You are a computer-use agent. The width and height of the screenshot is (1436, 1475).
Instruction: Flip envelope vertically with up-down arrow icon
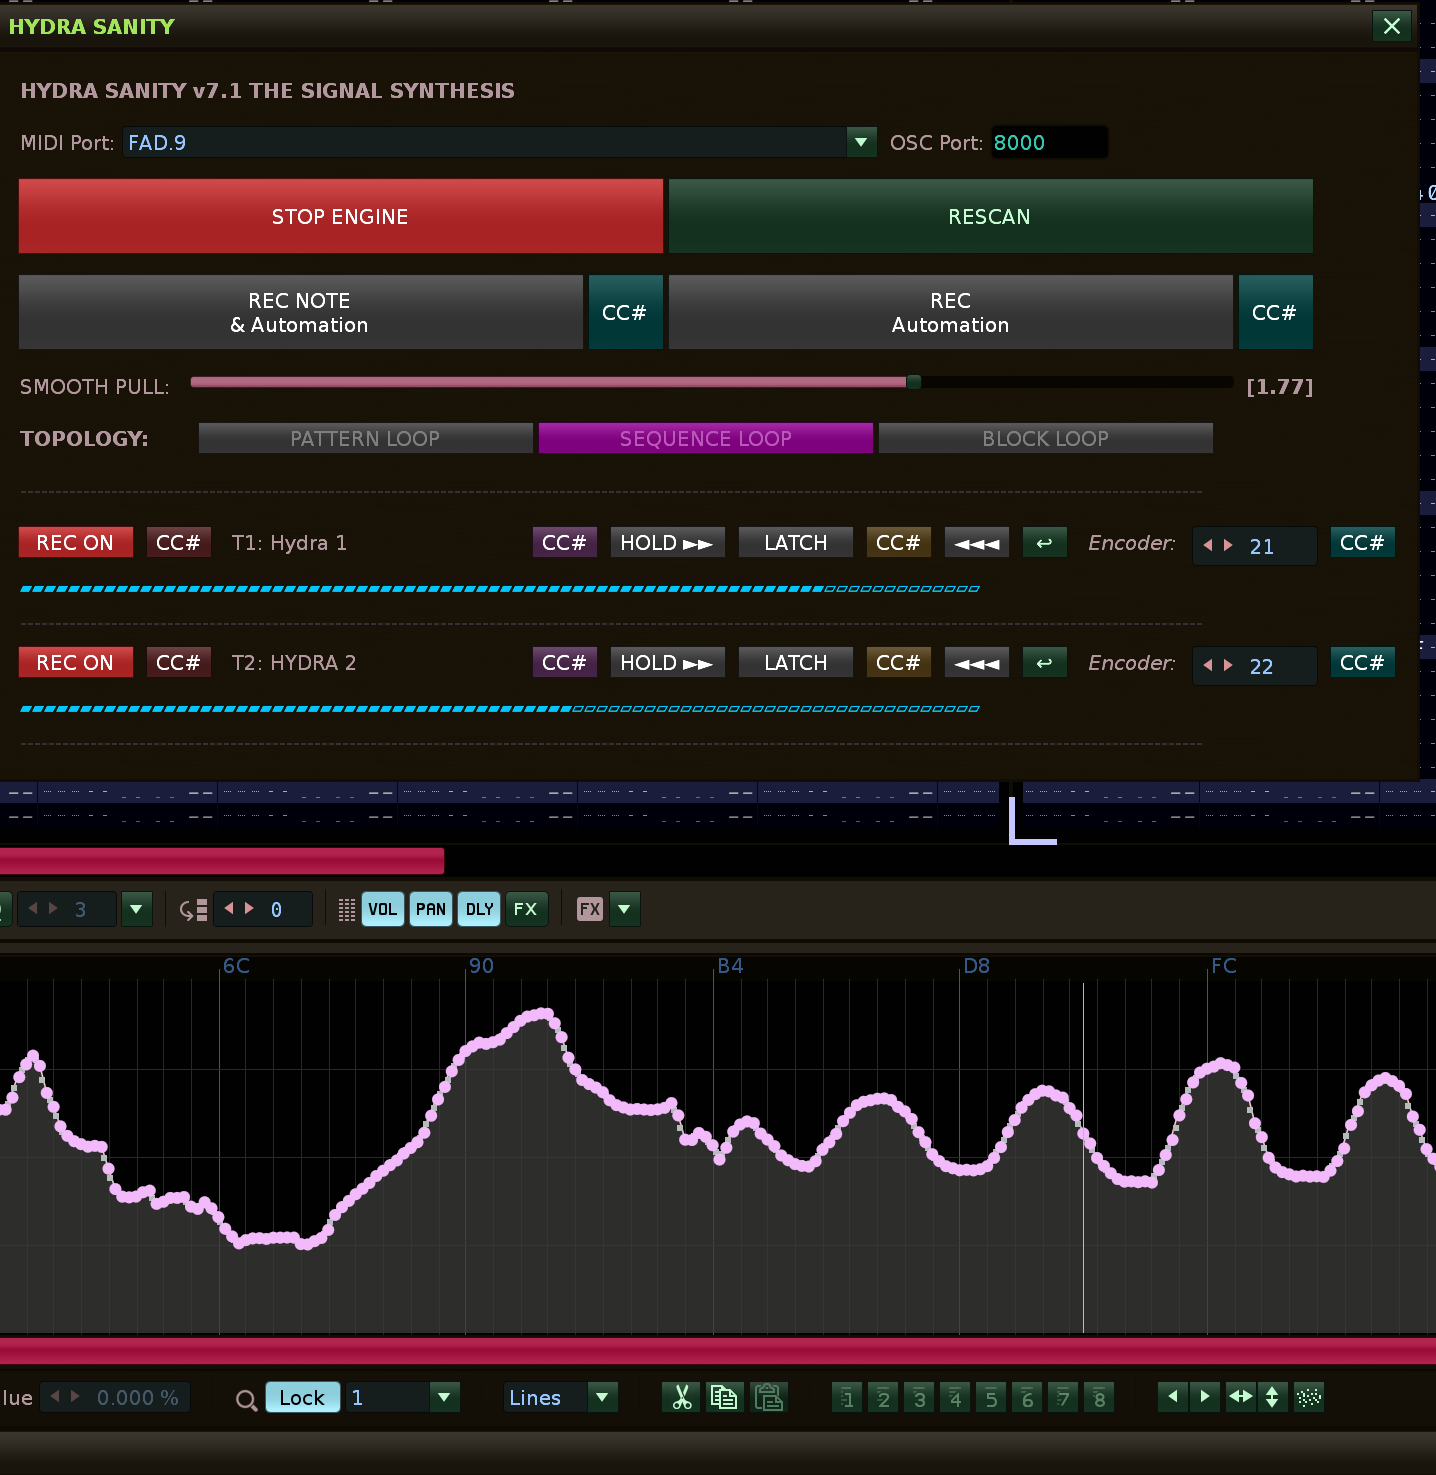tap(1272, 1397)
